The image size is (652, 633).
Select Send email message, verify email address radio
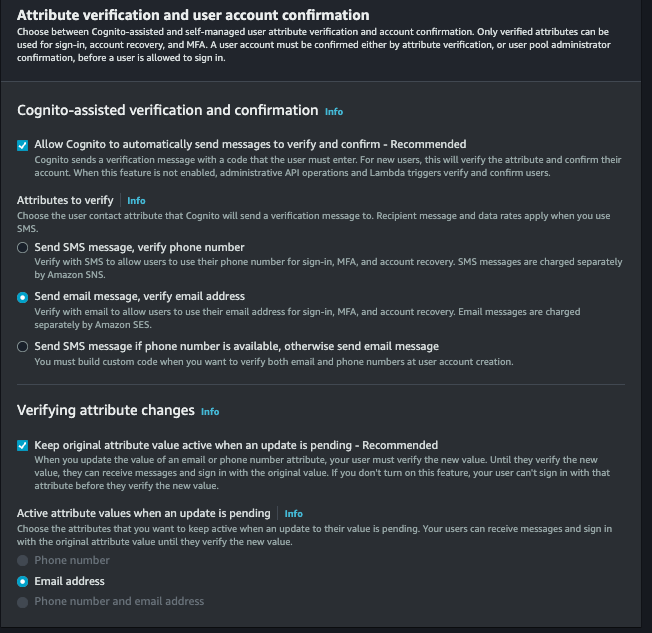pos(22,297)
